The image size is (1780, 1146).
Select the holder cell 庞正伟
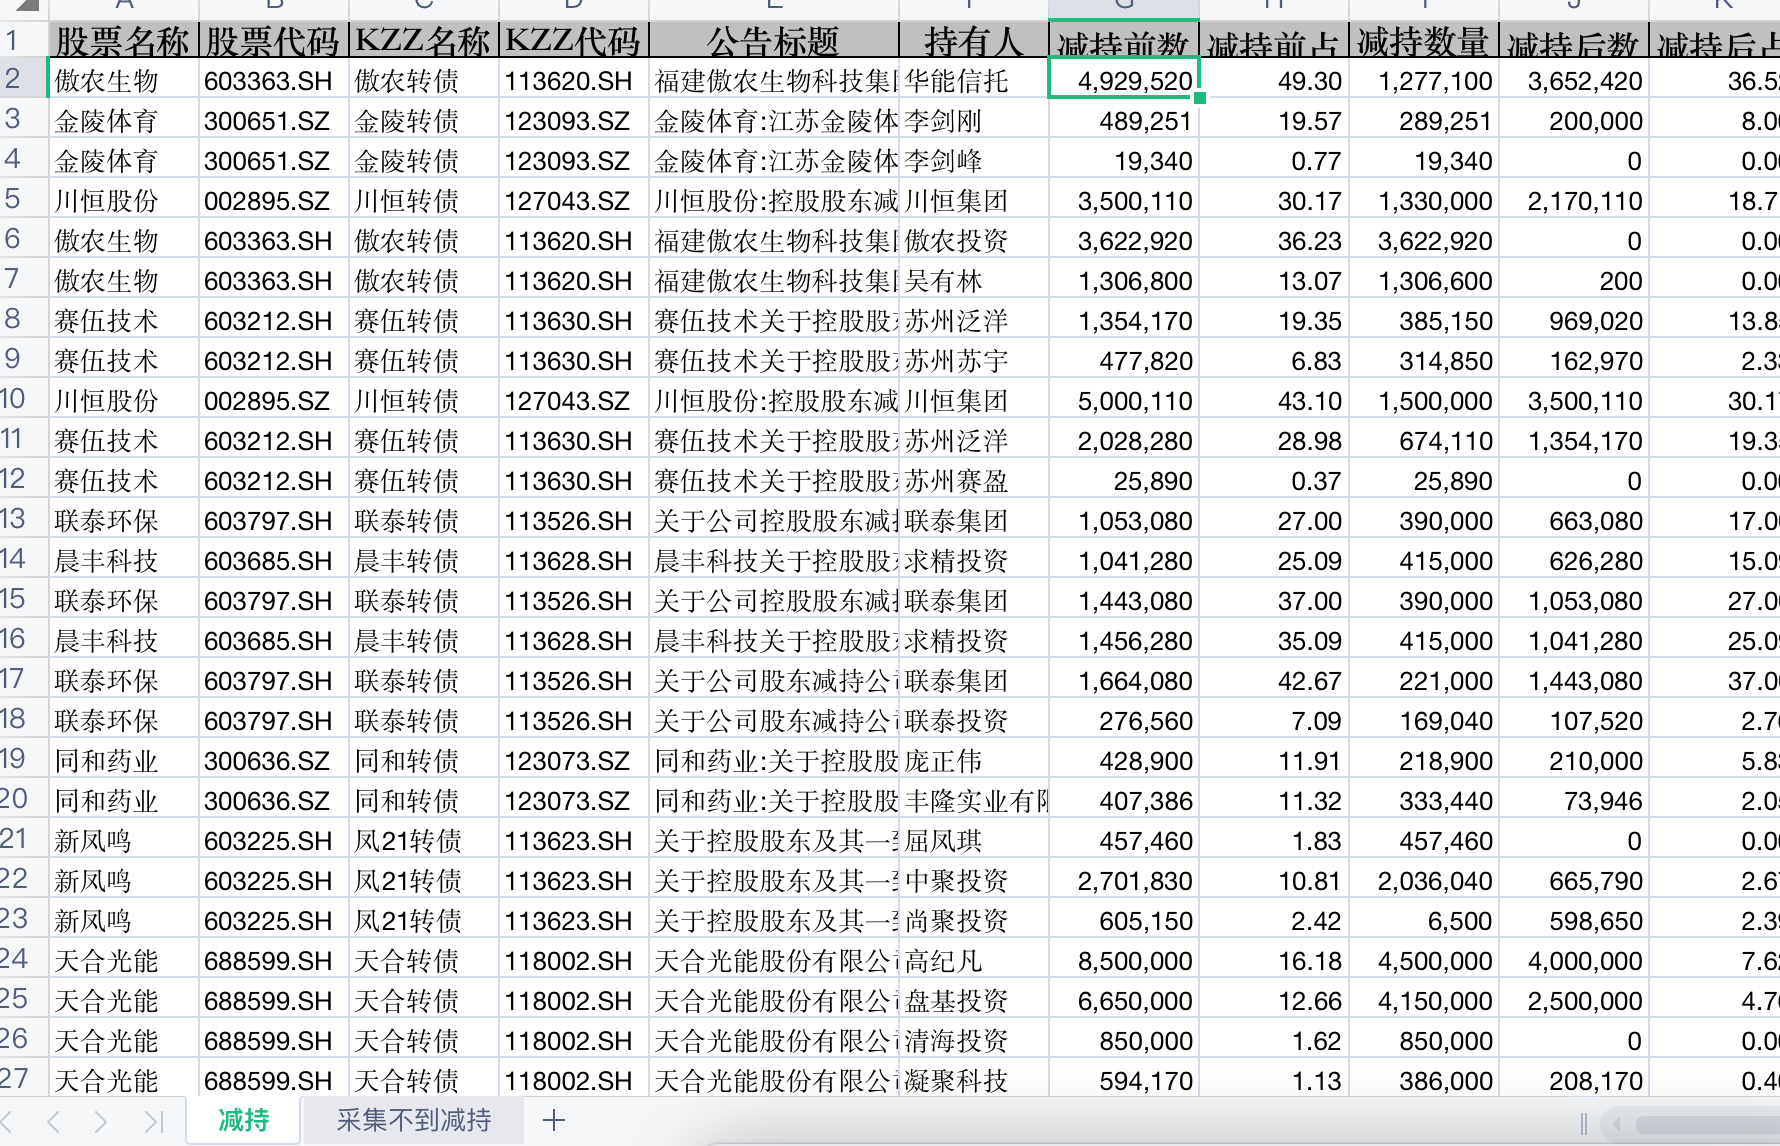click(973, 760)
